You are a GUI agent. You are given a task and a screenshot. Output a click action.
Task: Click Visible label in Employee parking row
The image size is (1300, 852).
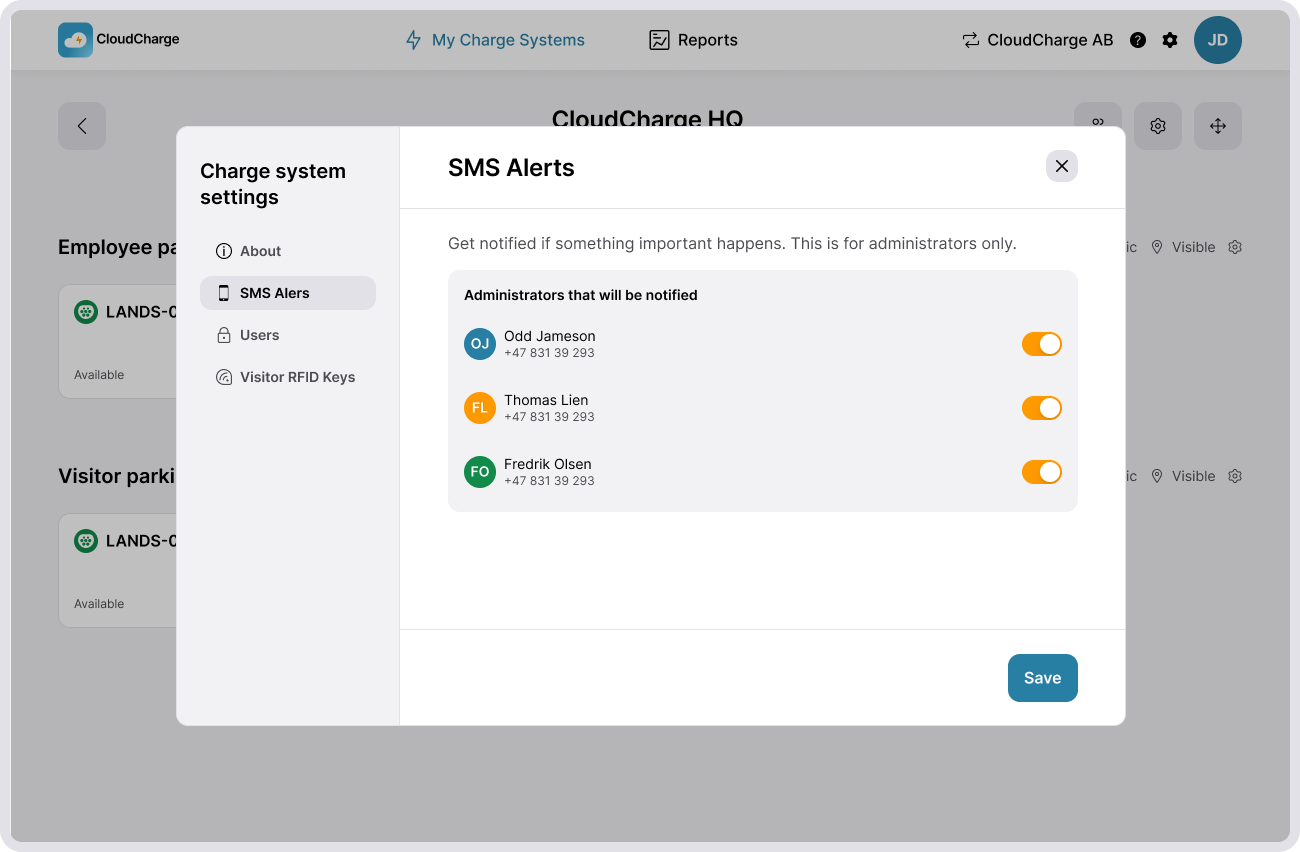[1194, 247]
